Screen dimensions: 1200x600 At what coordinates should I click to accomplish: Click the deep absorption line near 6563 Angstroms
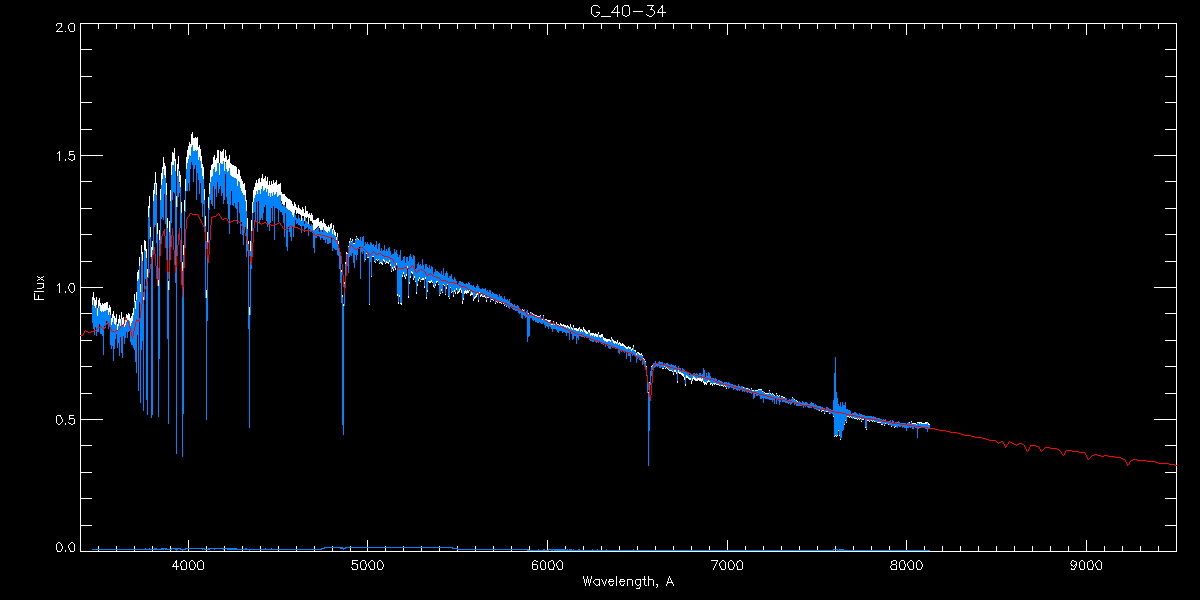649,415
